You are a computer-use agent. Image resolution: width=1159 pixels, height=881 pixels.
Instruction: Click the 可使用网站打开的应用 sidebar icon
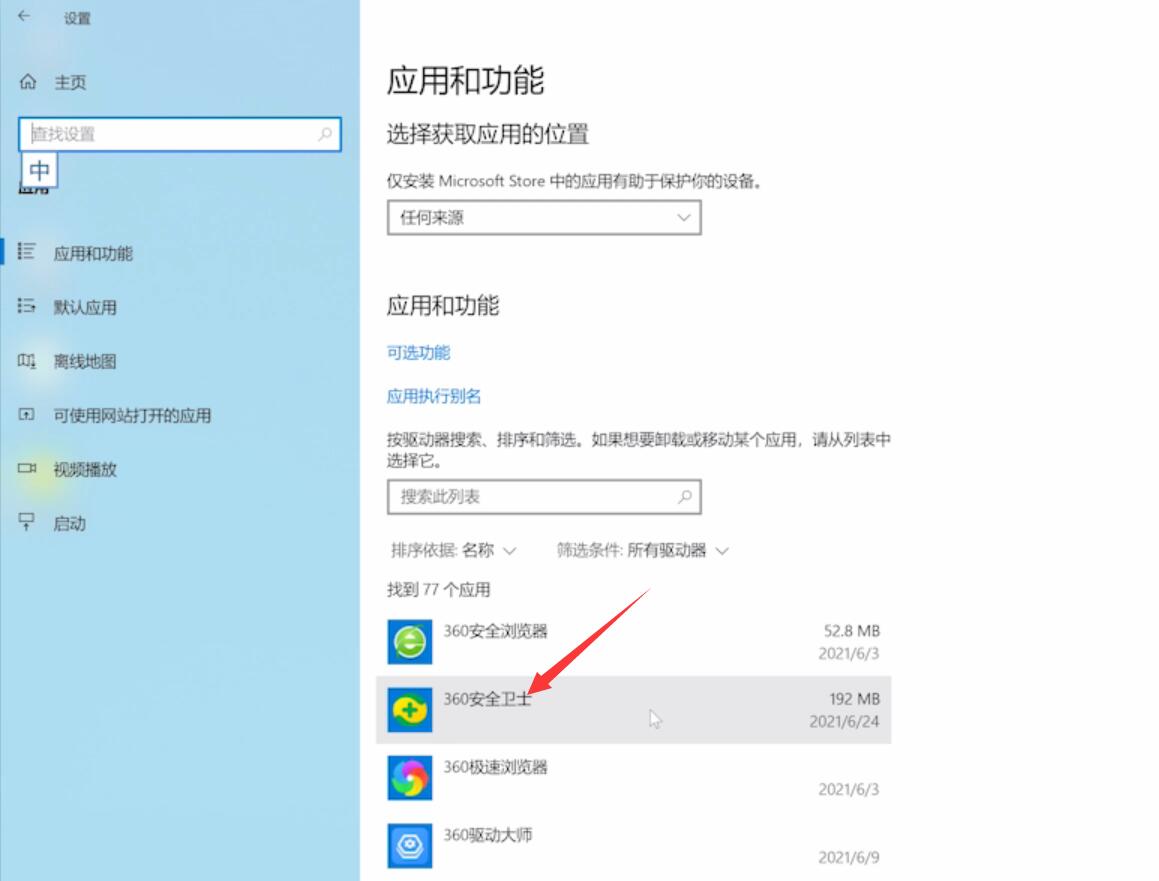coord(27,415)
